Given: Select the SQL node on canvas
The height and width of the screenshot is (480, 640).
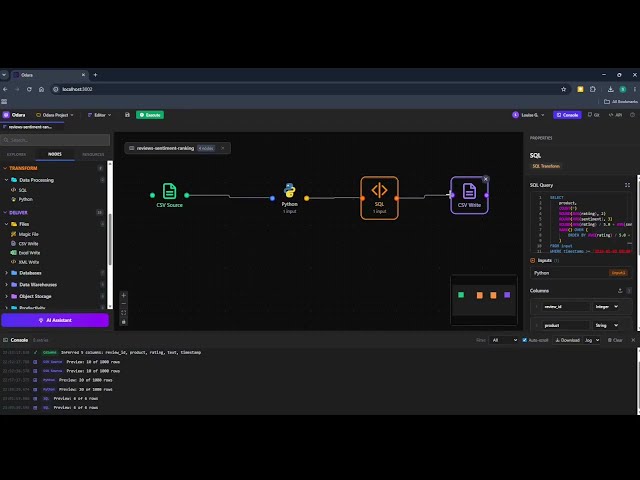Looking at the screenshot, I should coord(379,198).
